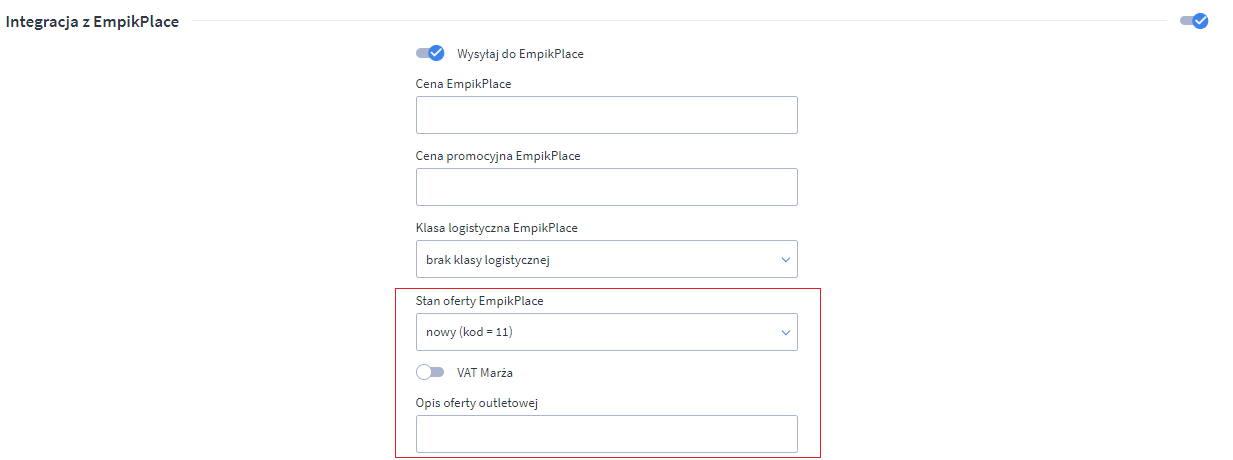This screenshot has width=1233, height=460.
Task: Disable the Wysyłaj do EmpikPlace switch
Action: (x=430, y=53)
